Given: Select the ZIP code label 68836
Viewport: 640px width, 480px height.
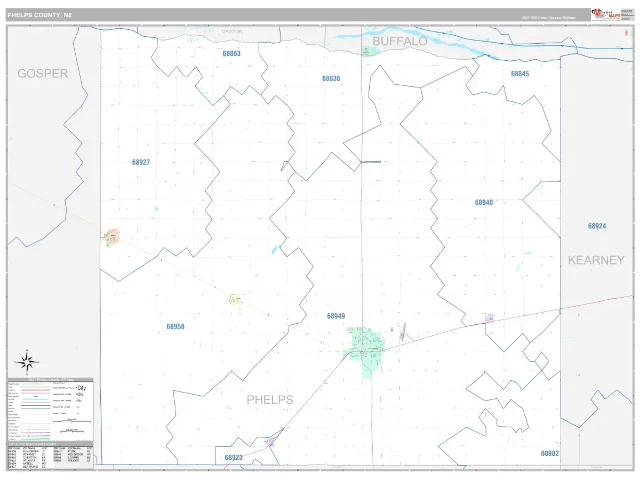Looking at the screenshot, I should click(331, 78).
